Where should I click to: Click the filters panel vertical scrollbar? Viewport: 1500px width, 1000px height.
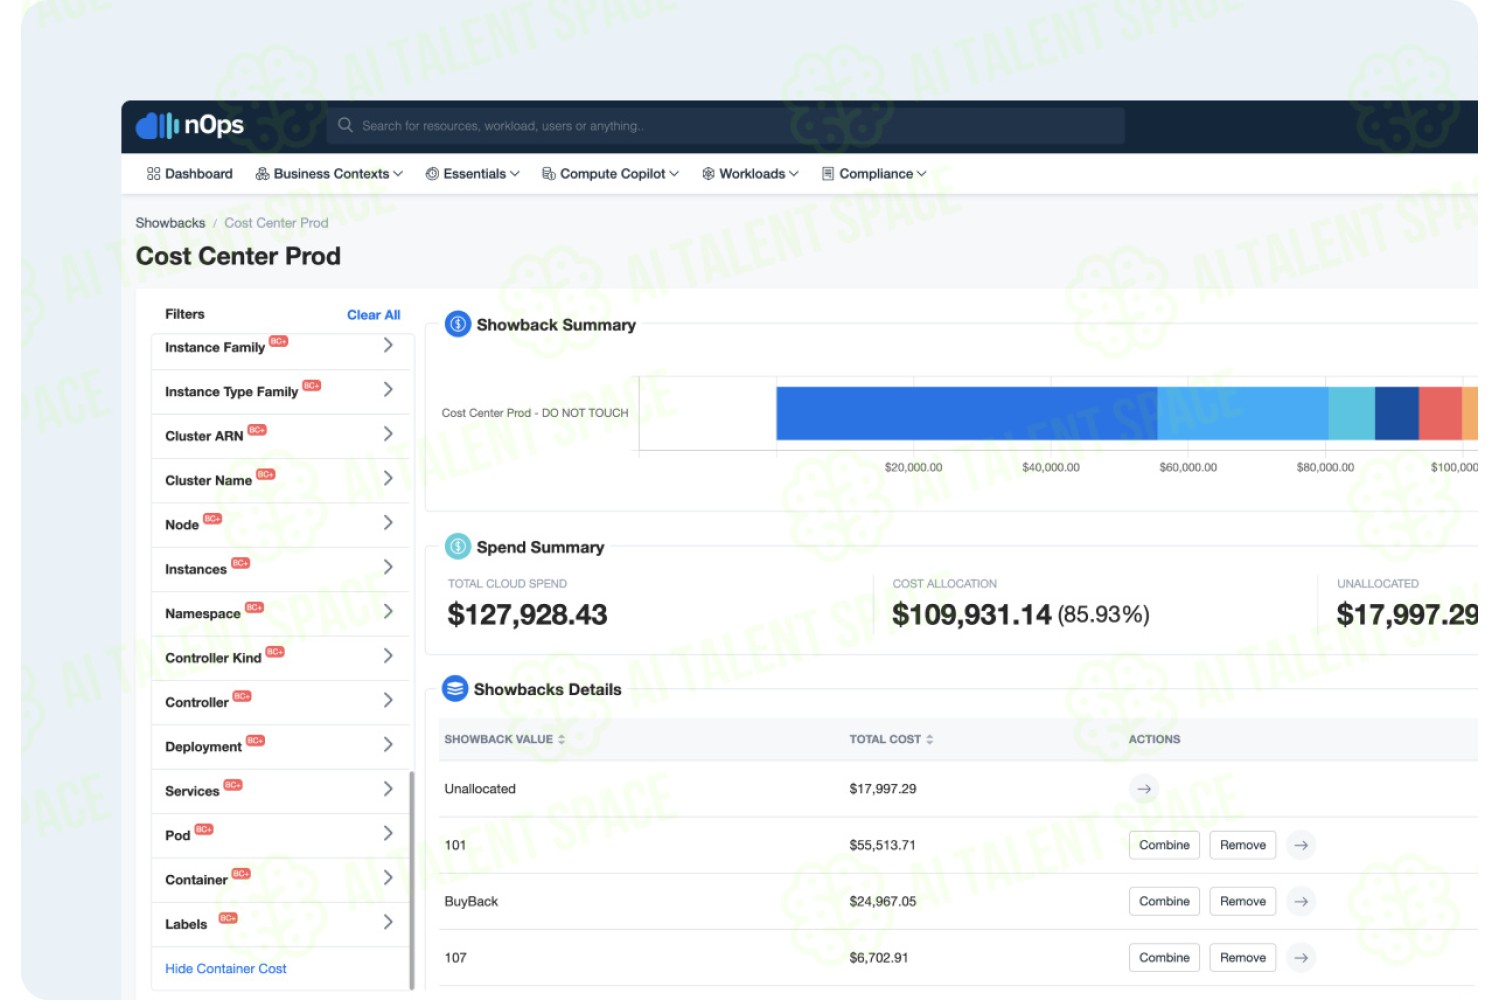click(x=411, y=880)
